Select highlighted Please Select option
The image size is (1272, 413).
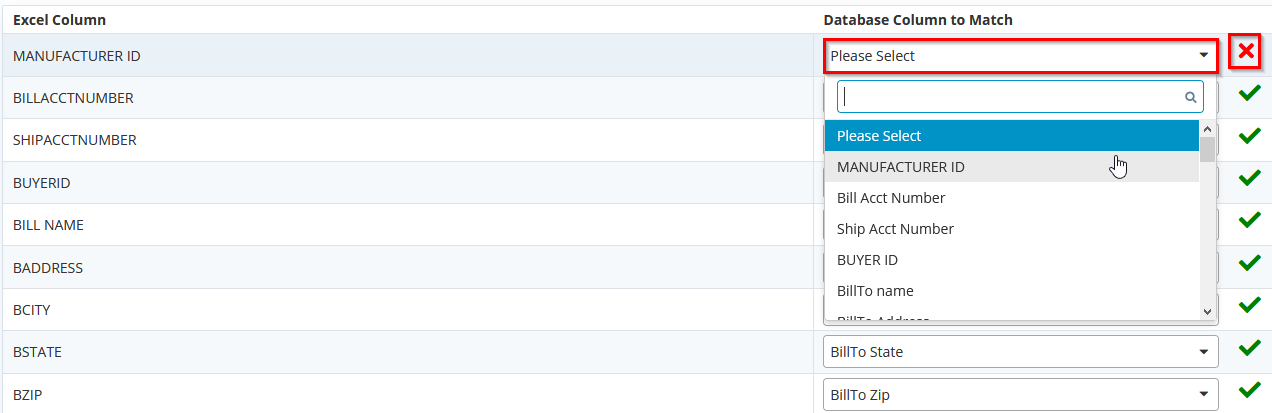coord(1012,136)
